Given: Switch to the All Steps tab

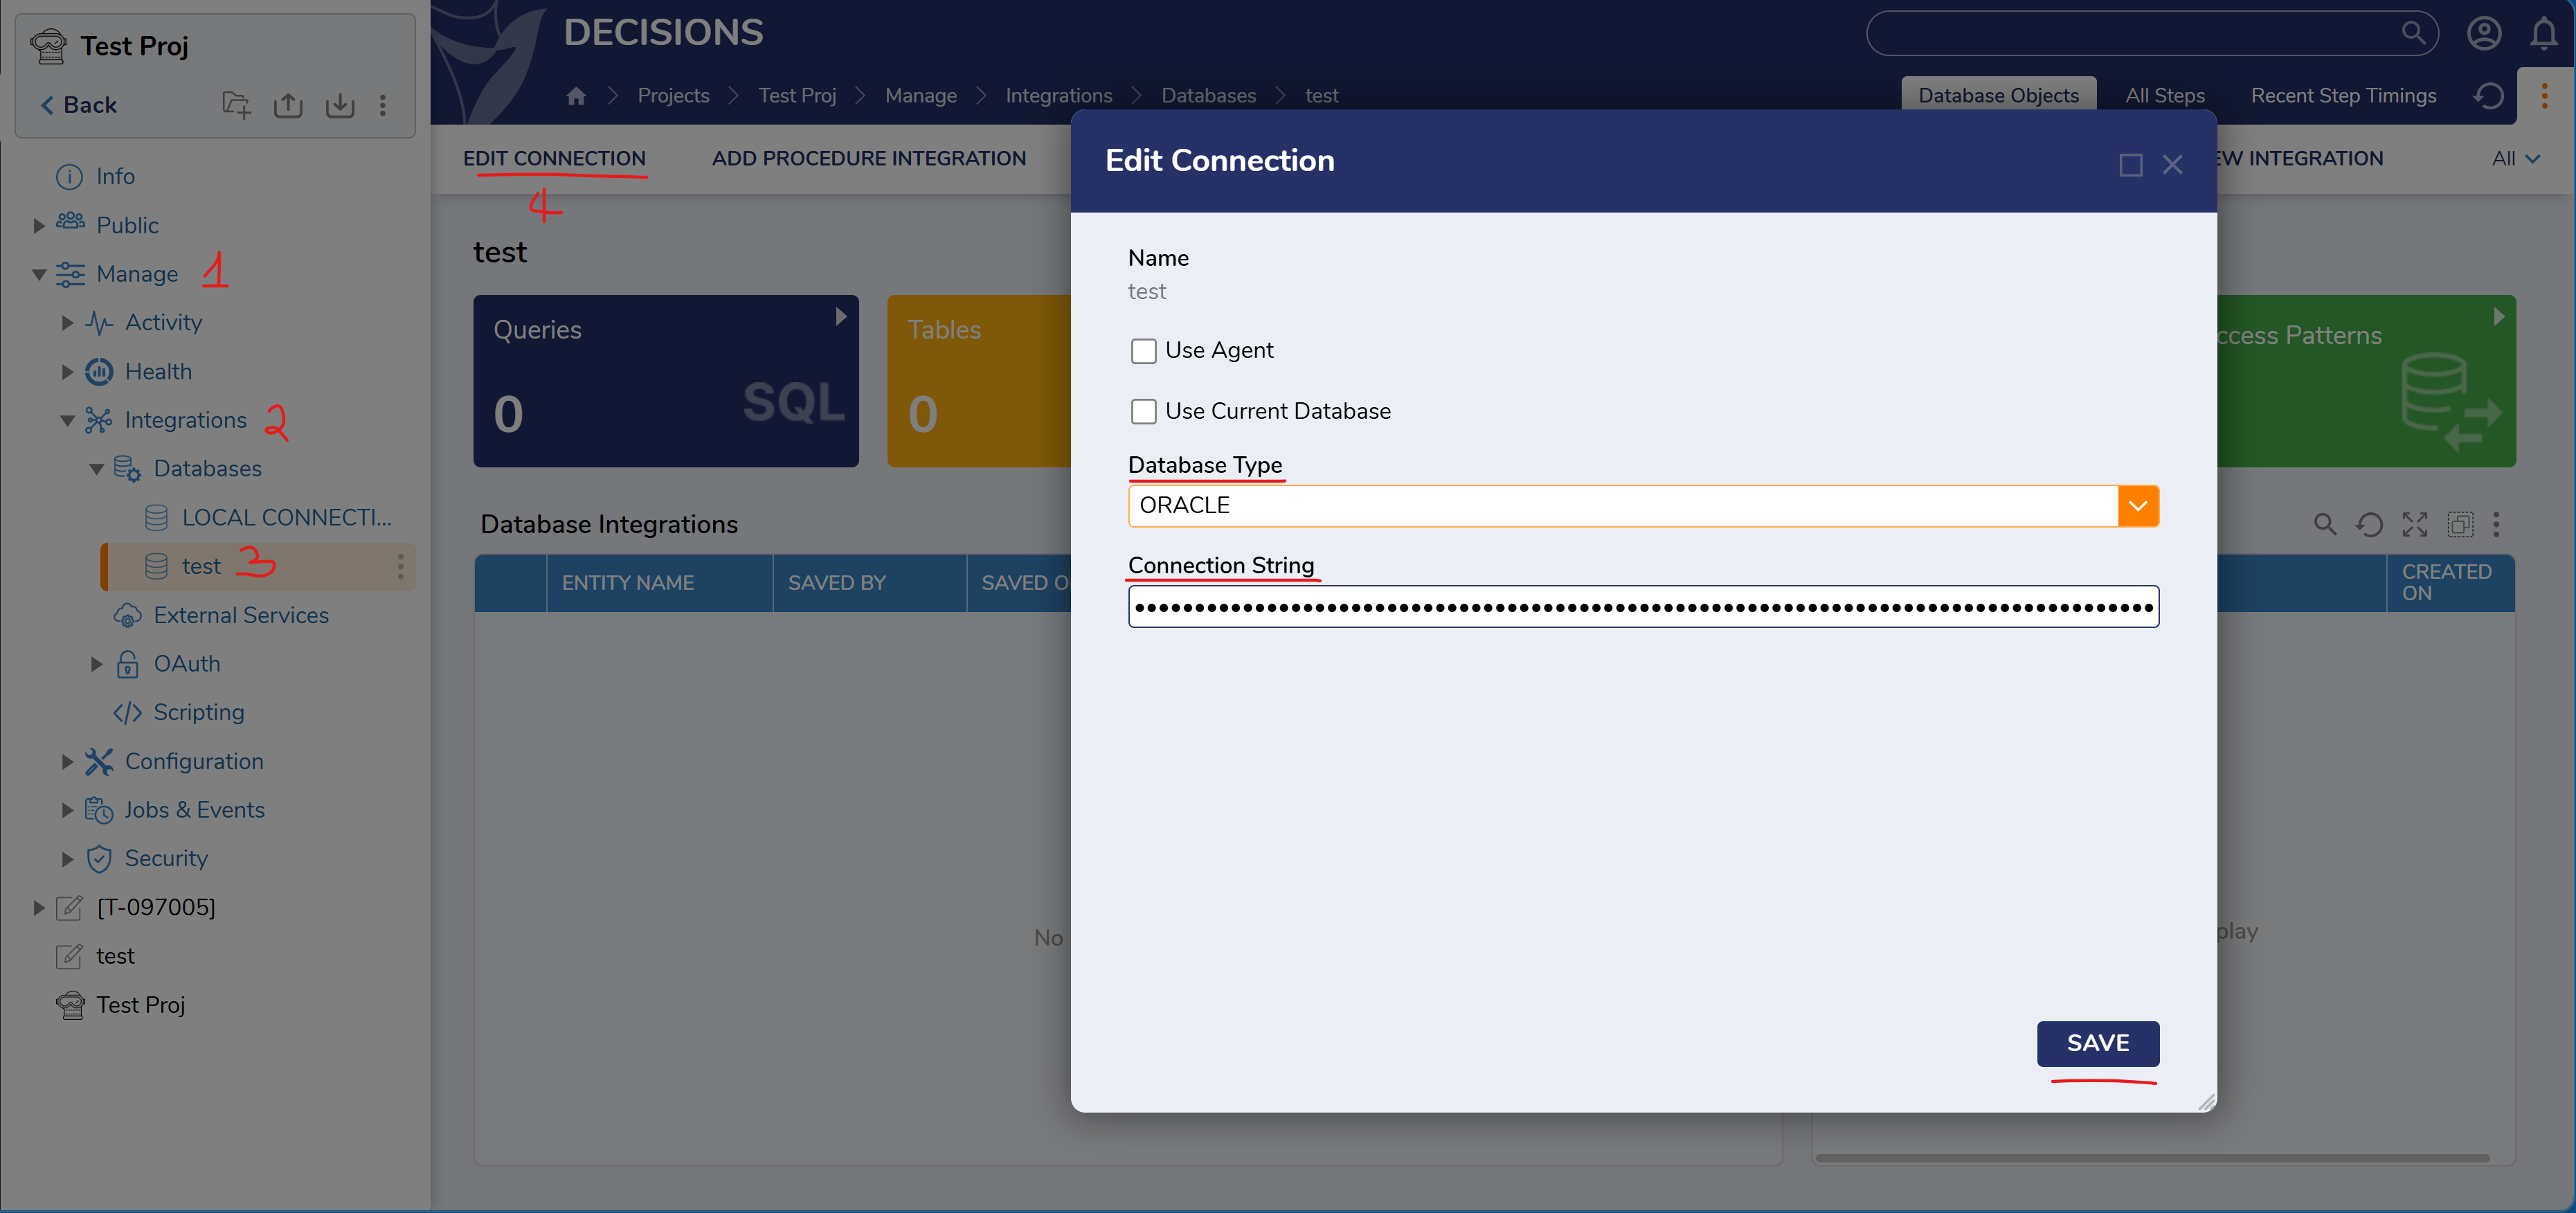Looking at the screenshot, I should (2164, 96).
